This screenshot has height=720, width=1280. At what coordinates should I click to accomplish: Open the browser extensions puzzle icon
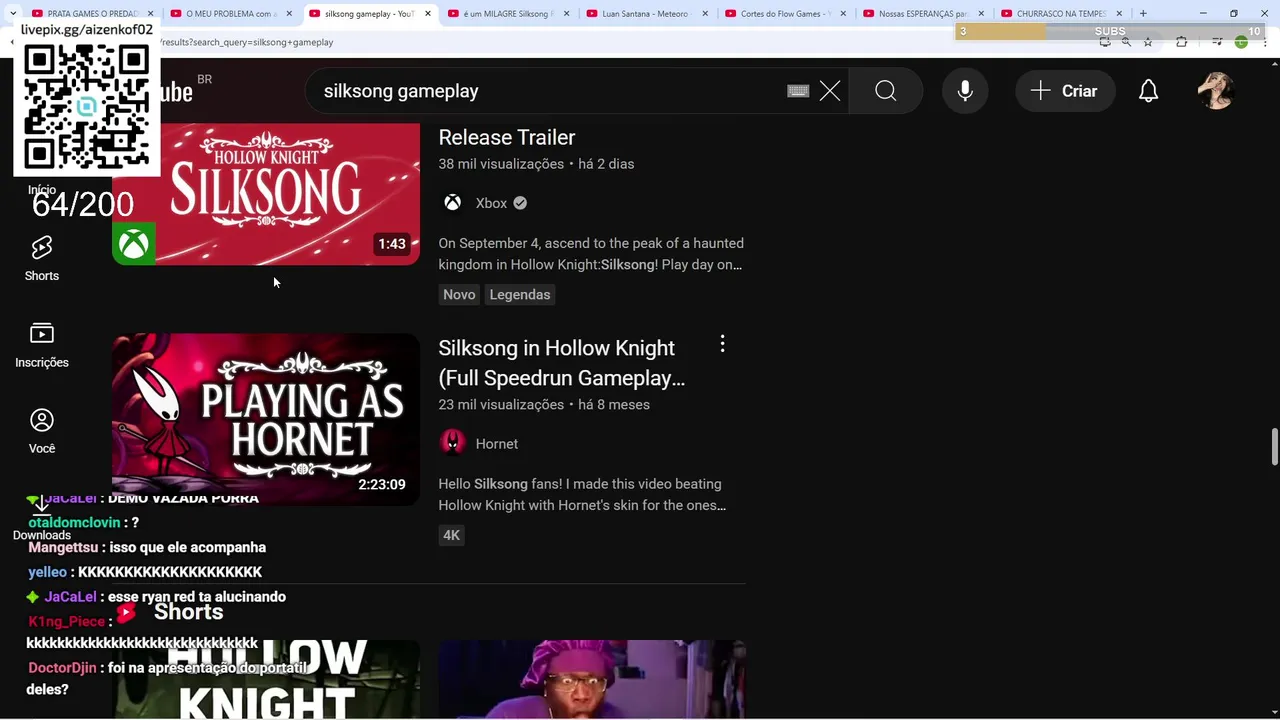1182,42
